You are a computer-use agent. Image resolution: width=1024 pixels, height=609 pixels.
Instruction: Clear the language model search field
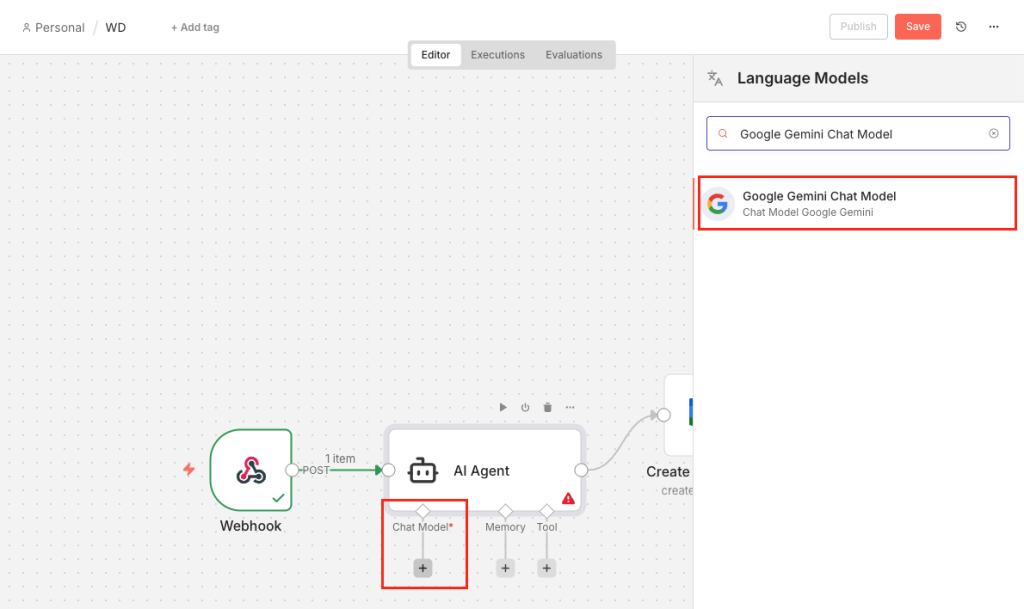pos(993,134)
